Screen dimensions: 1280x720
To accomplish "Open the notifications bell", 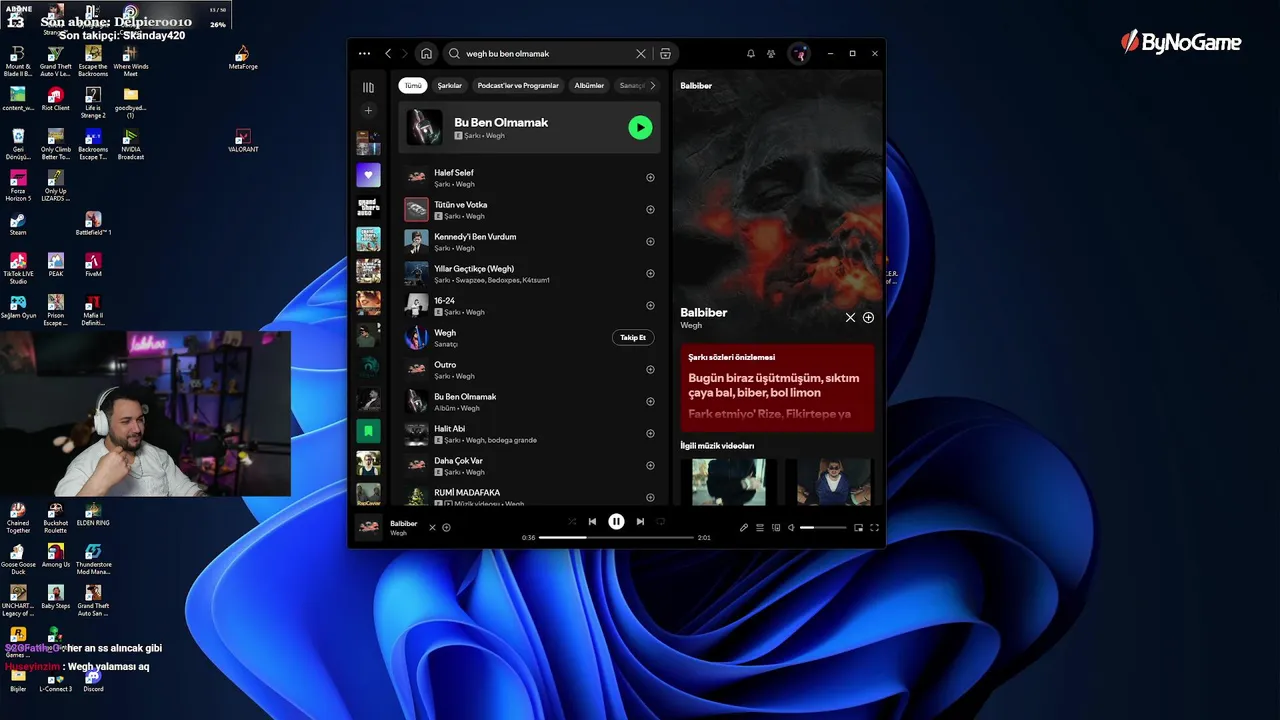I will pos(751,54).
